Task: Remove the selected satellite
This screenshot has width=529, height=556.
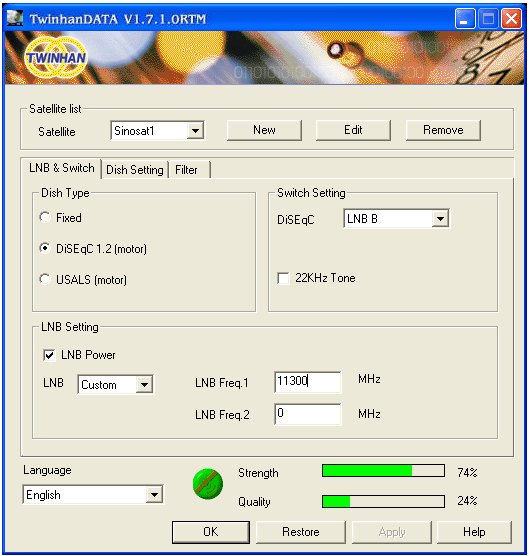Action: (443, 130)
